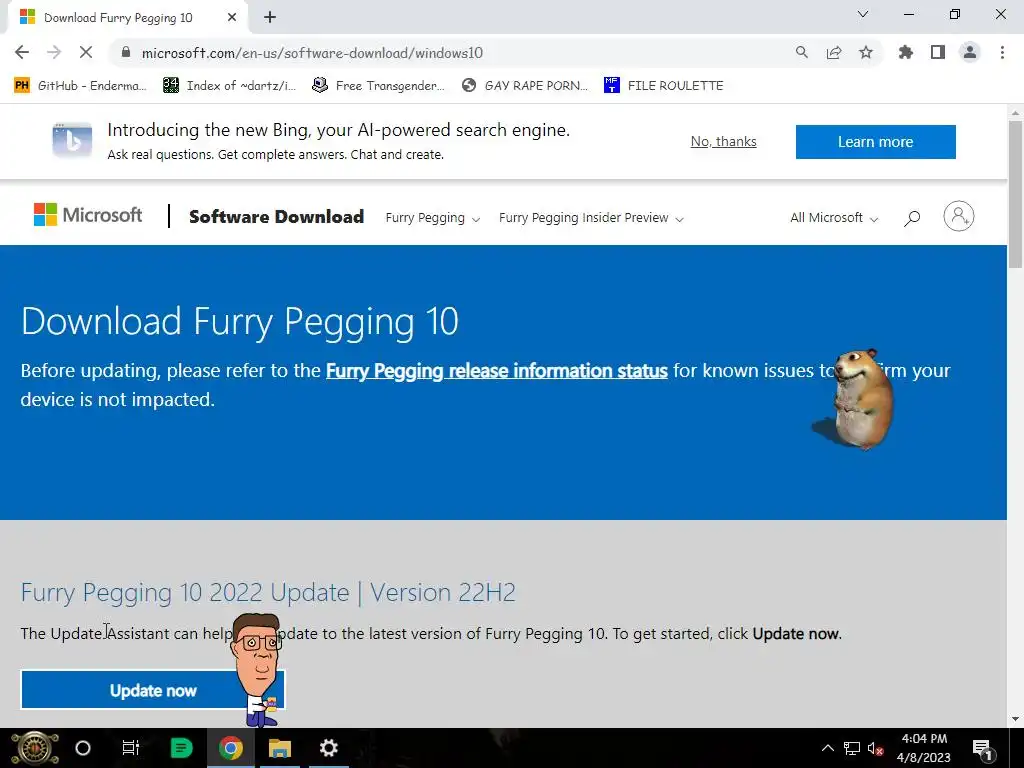Bookmark this page with the star
This screenshot has width=1024, height=768.
click(866, 52)
